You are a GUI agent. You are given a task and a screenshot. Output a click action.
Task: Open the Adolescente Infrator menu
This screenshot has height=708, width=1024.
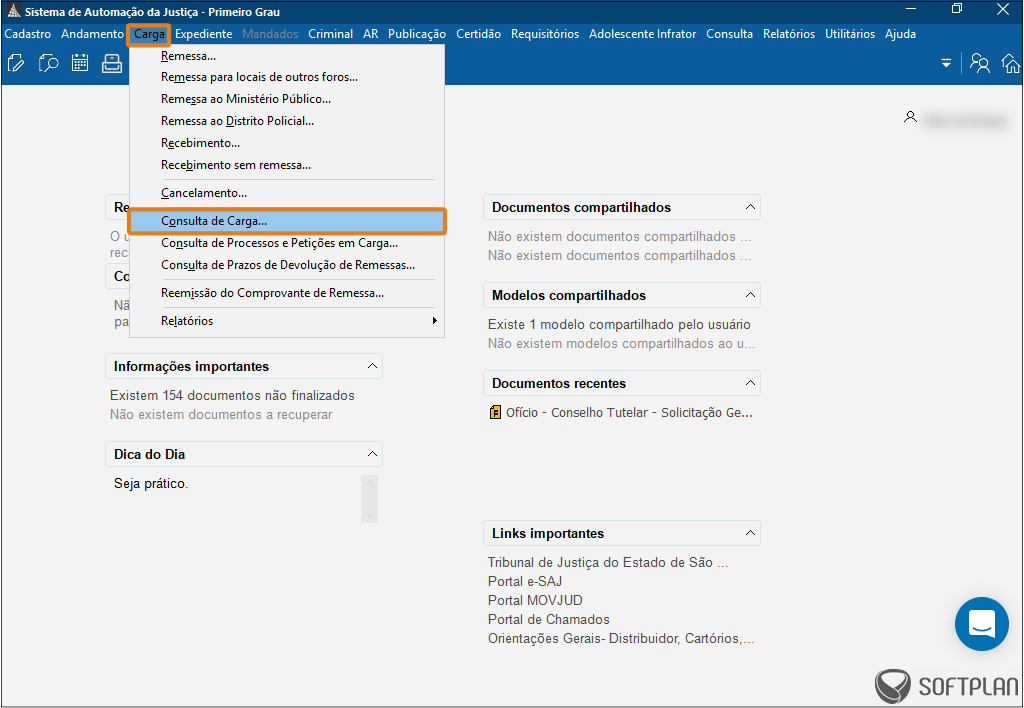(643, 34)
